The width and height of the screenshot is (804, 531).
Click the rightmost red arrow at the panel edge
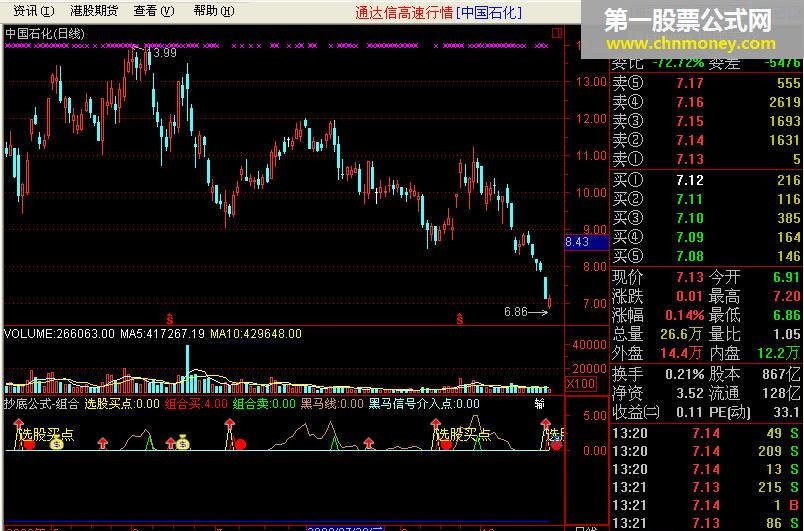545,423
